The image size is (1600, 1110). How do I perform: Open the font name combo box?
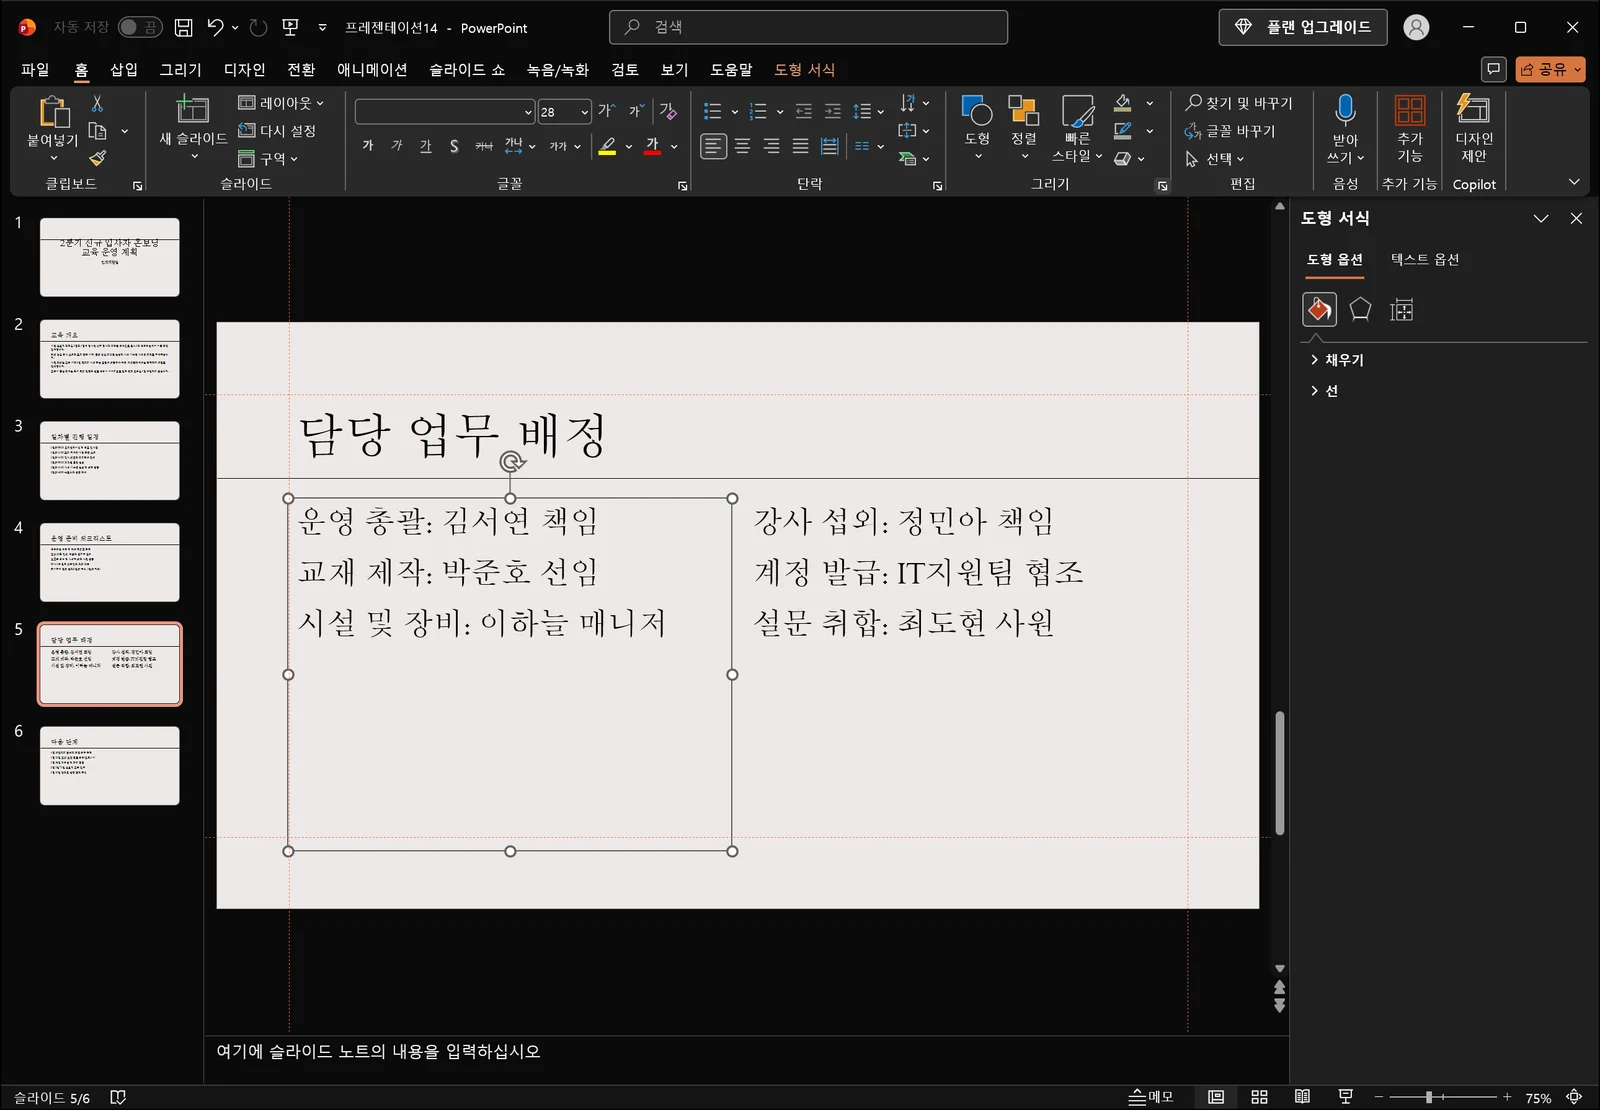coord(445,112)
